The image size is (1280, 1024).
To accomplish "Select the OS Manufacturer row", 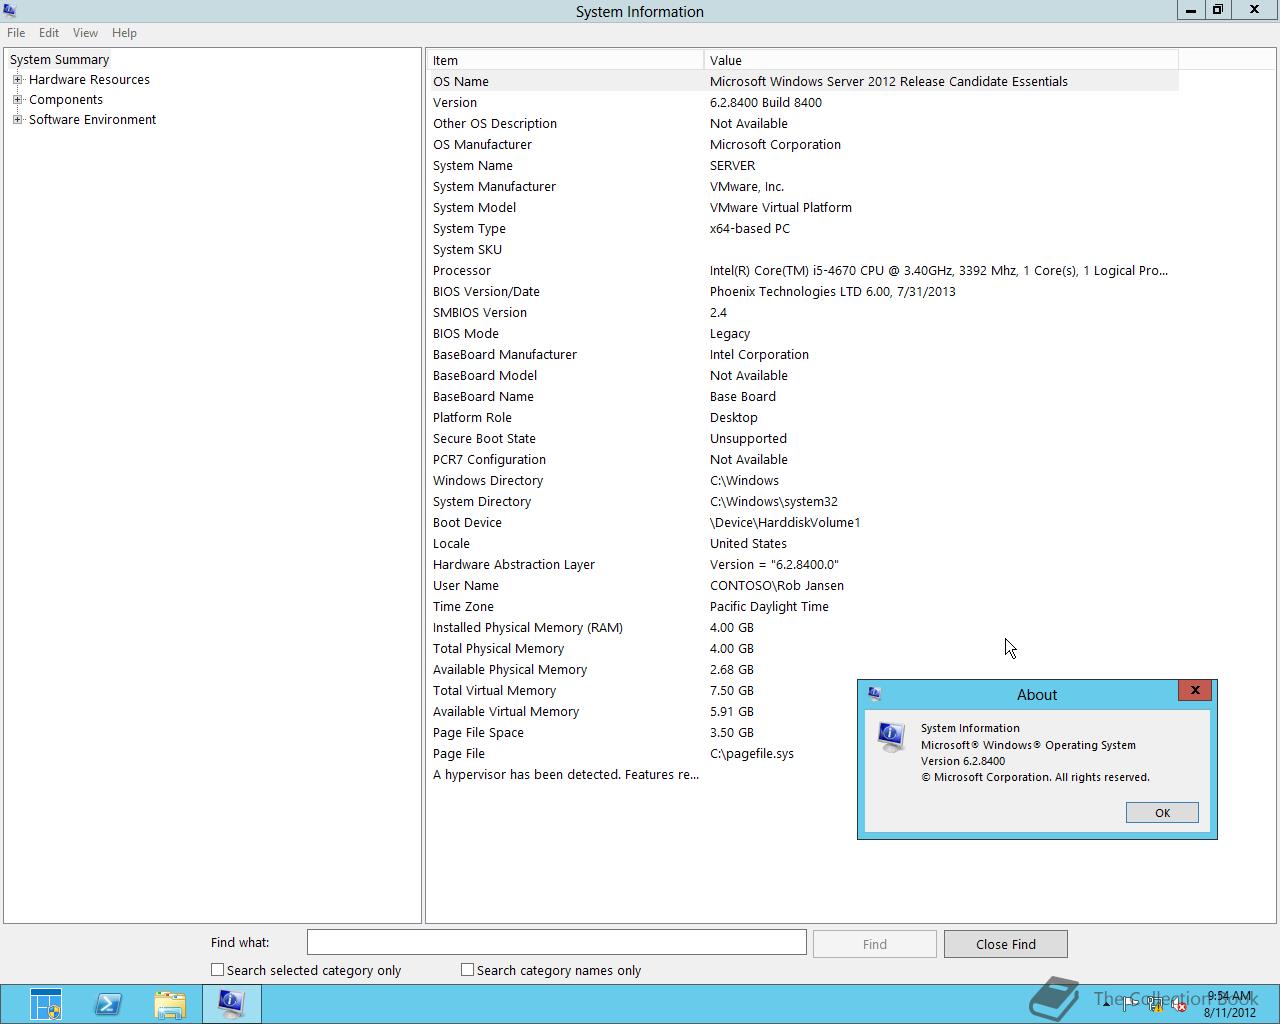I will pyautogui.click(x=804, y=144).
